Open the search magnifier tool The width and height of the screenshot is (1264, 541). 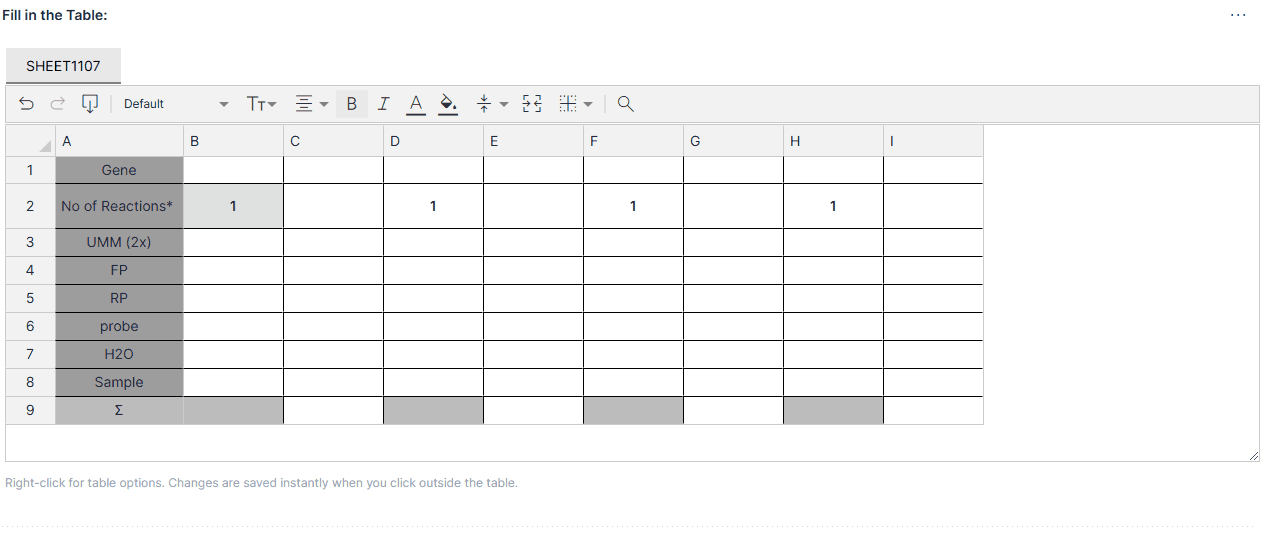(626, 104)
